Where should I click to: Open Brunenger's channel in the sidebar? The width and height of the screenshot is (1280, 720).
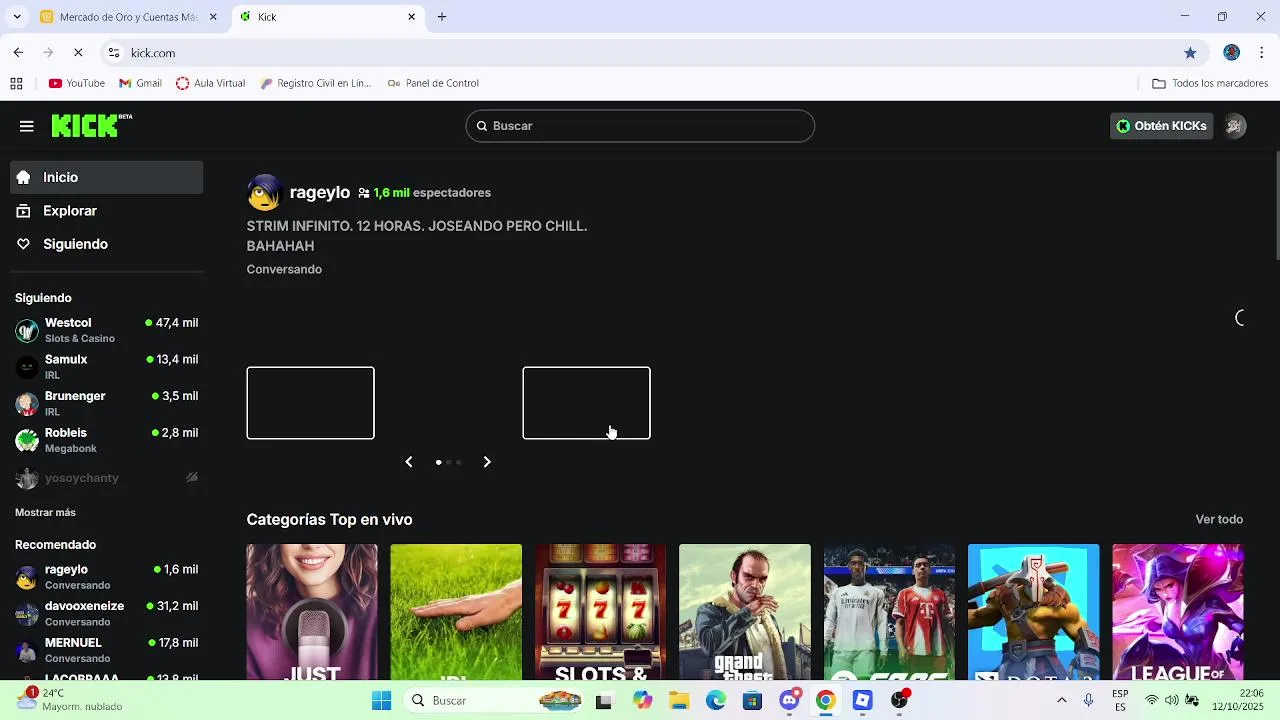coord(107,403)
